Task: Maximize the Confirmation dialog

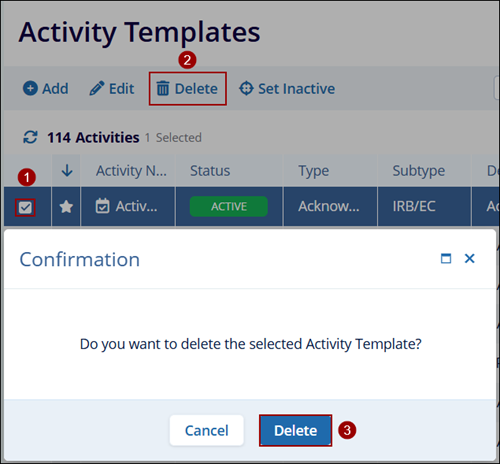Action: click(x=446, y=259)
